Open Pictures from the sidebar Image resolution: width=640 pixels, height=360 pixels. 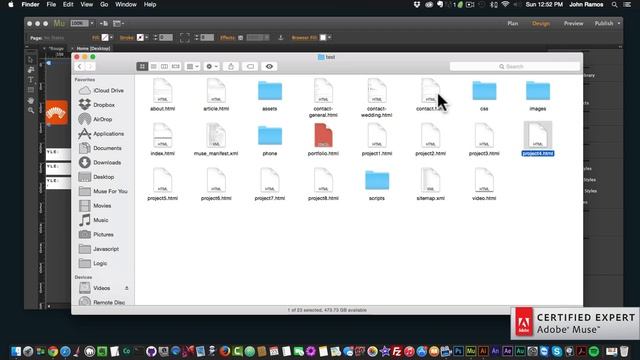point(102,234)
